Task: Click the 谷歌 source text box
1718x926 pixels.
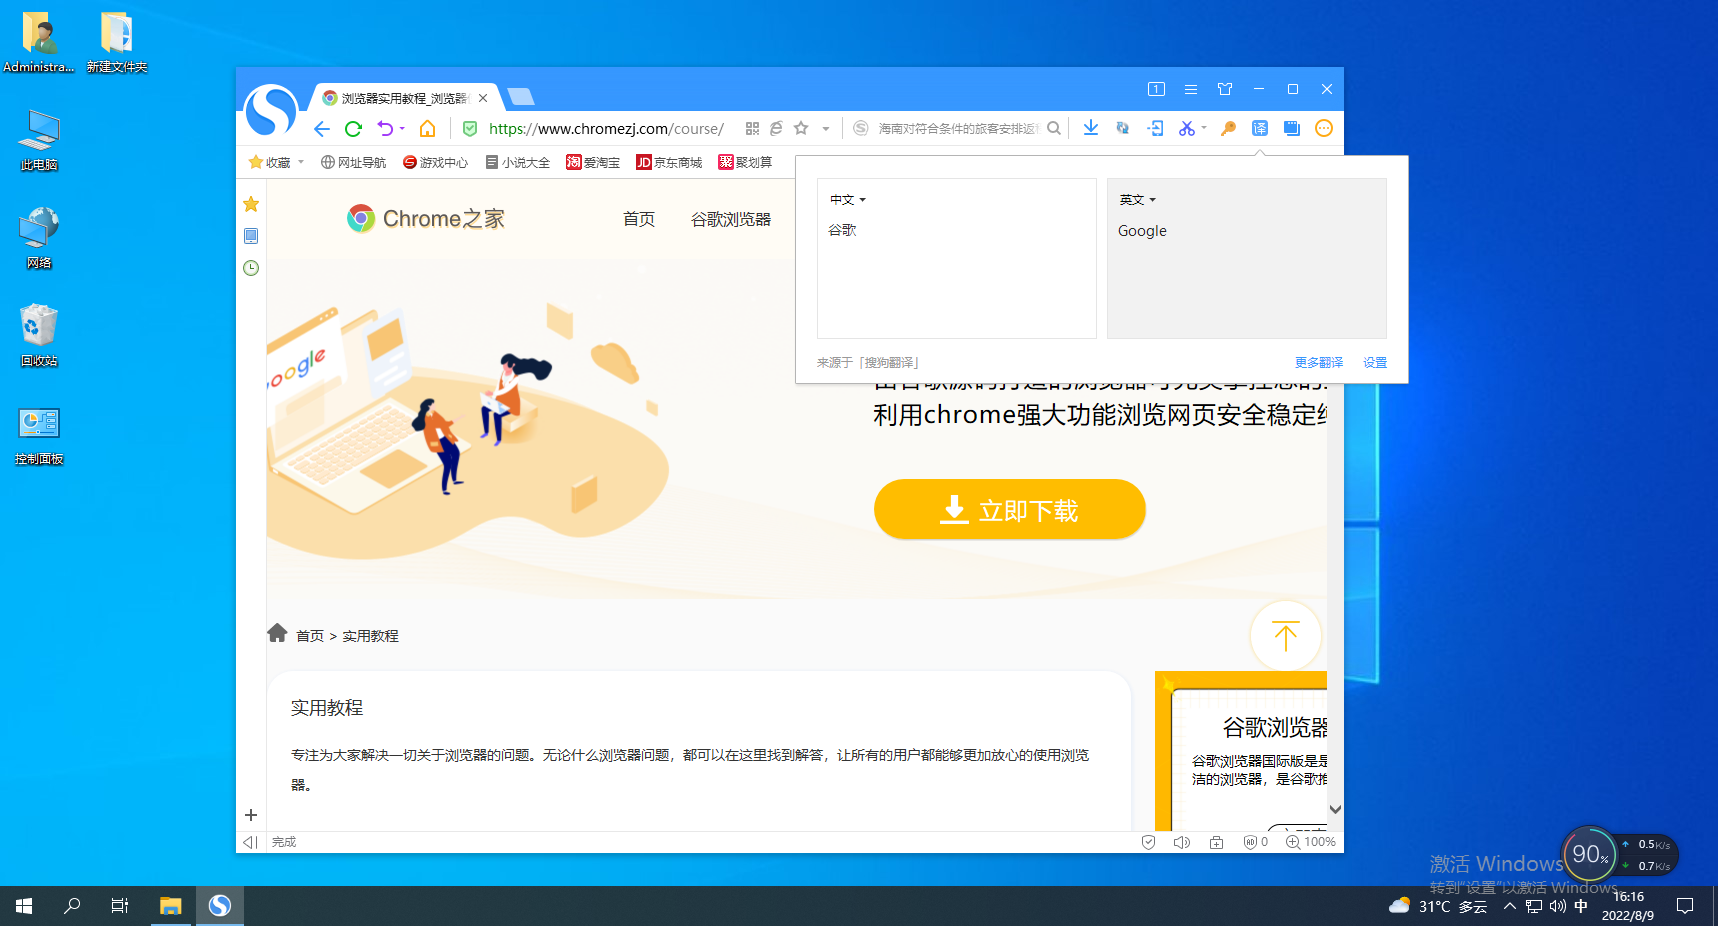Action: pyautogui.click(x=957, y=258)
